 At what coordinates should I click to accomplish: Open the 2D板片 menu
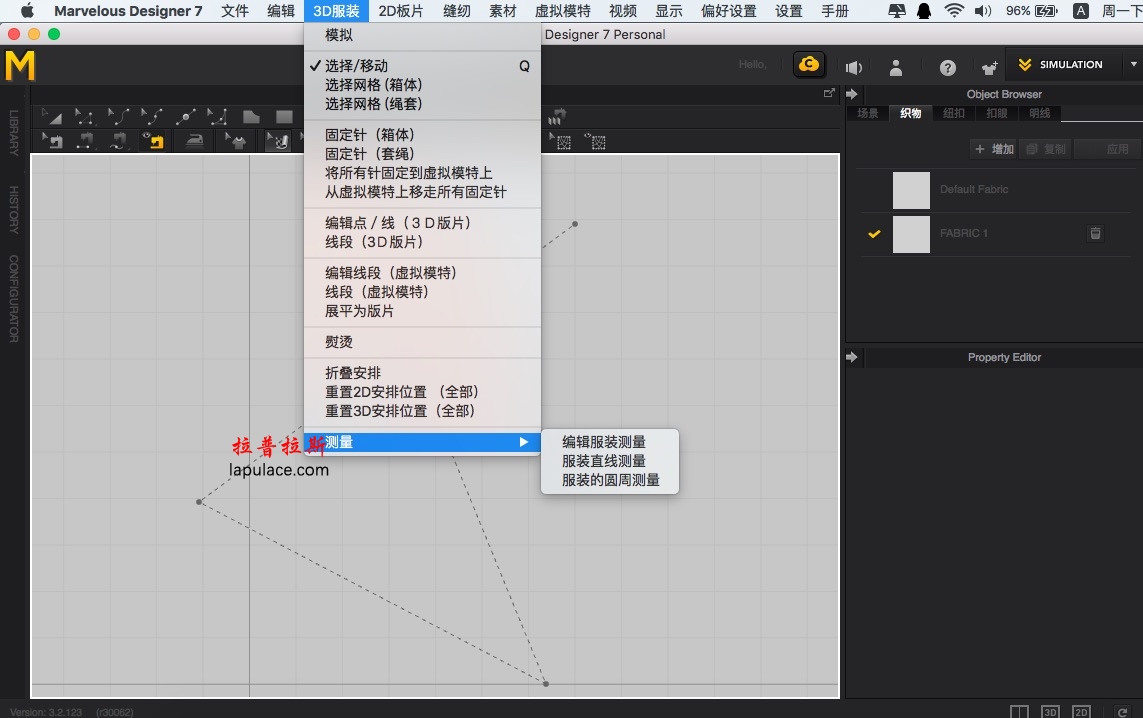(x=401, y=11)
